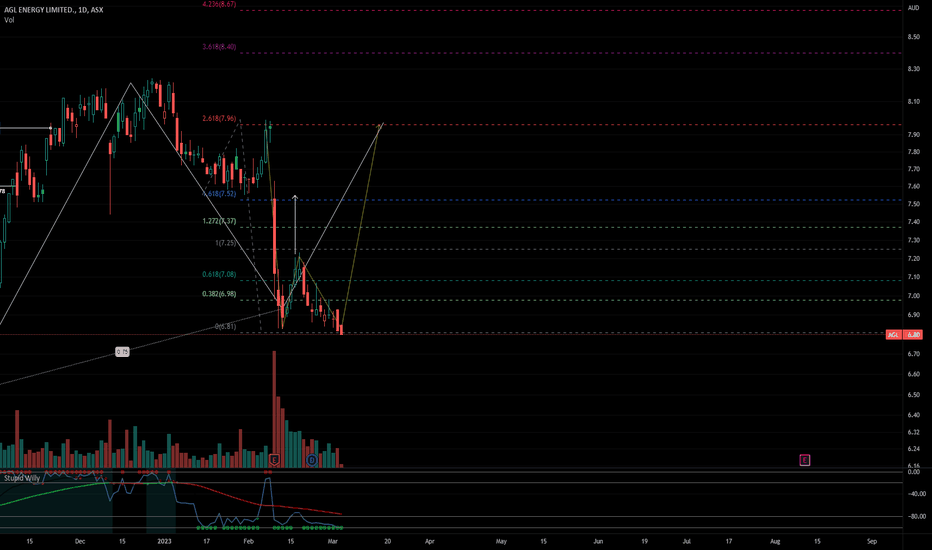Select the 0.618(7.08) Fibonacci level label
Screen dimensions: 932x550
tap(219, 275)
